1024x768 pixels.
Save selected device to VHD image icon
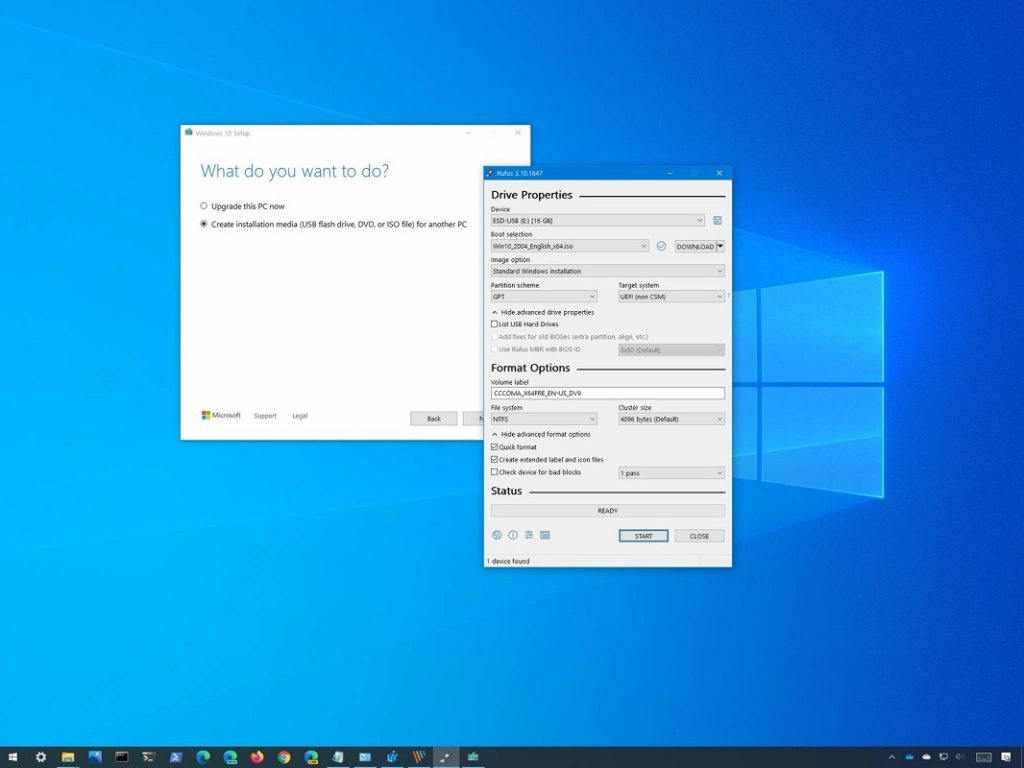tap(718, 220)
